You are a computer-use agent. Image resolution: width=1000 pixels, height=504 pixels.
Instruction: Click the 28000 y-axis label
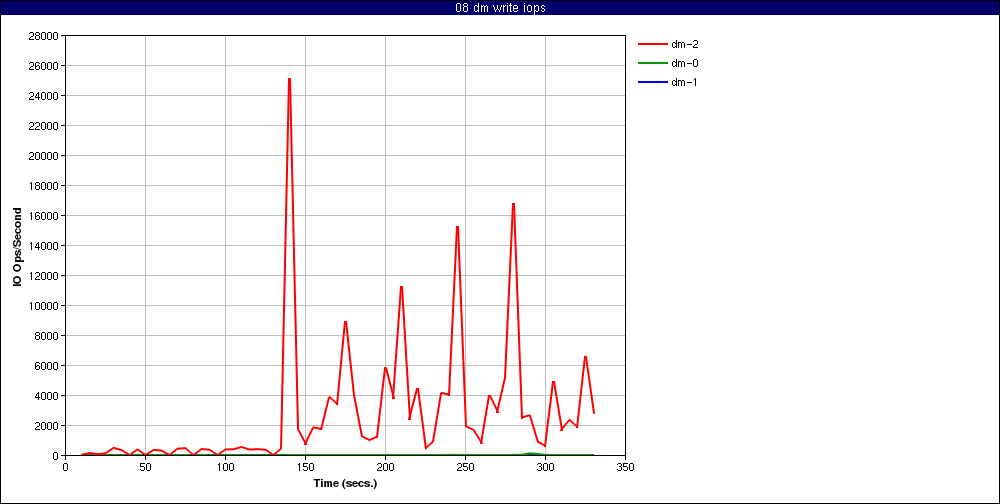(45, 36)
